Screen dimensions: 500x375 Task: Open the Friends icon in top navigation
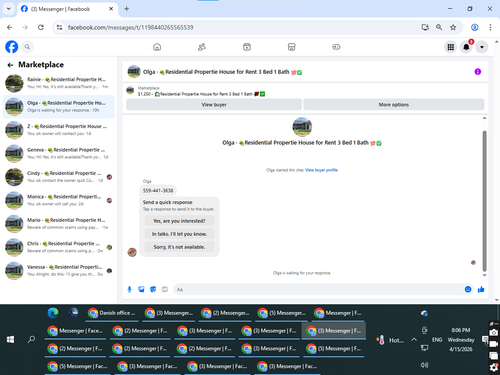click(202, 47)
